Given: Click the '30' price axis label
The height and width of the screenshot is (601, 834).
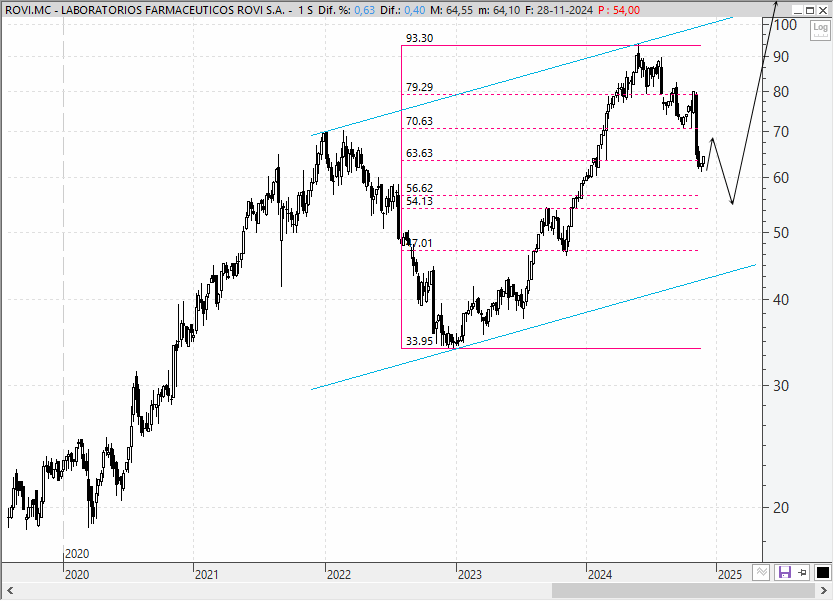Looking at the screenshot, I should (x=781, y=386).
